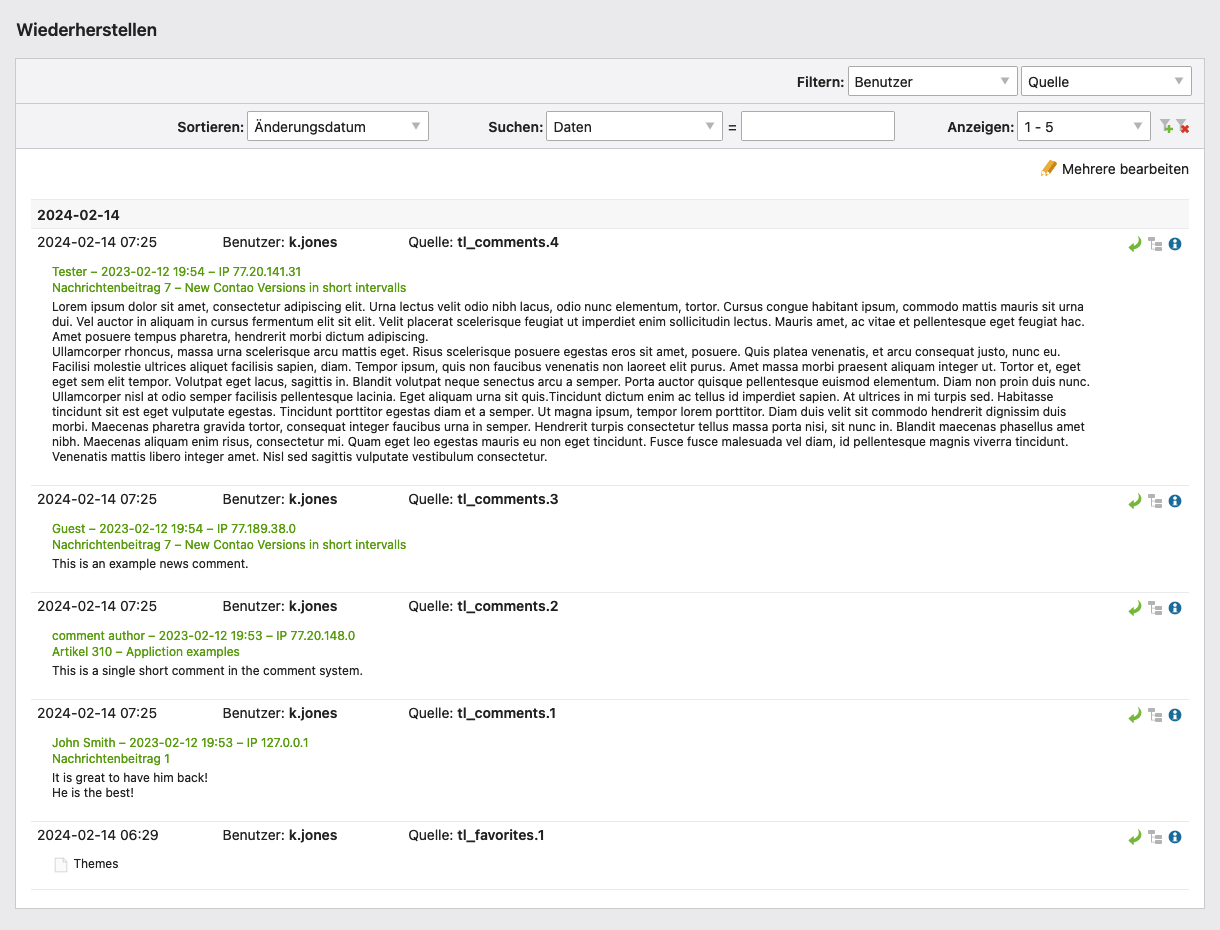This screenshot has width=1220, height=930.
Task: Restore the tl_comments.4 entry
Action: pyautogui.click(x=1135, y=244)
